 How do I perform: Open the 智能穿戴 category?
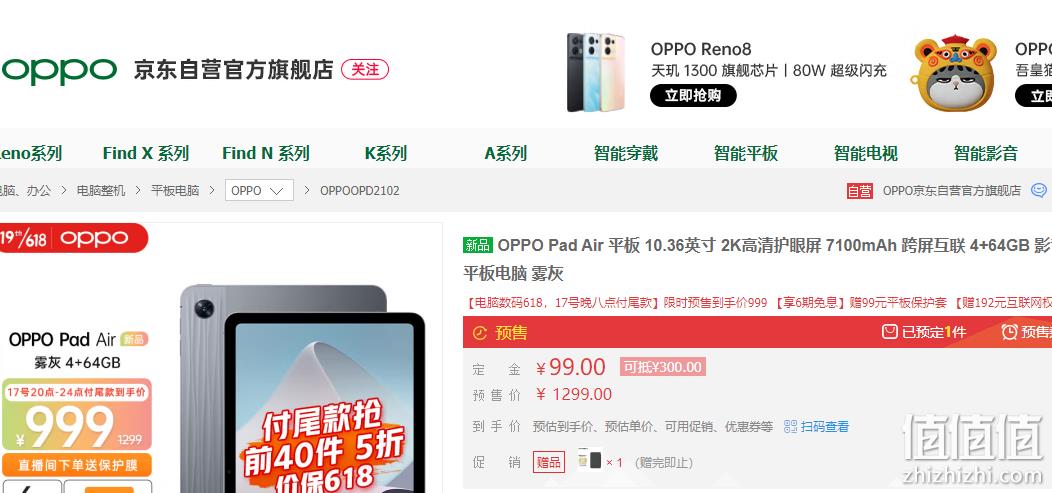[x=626, y=154]
